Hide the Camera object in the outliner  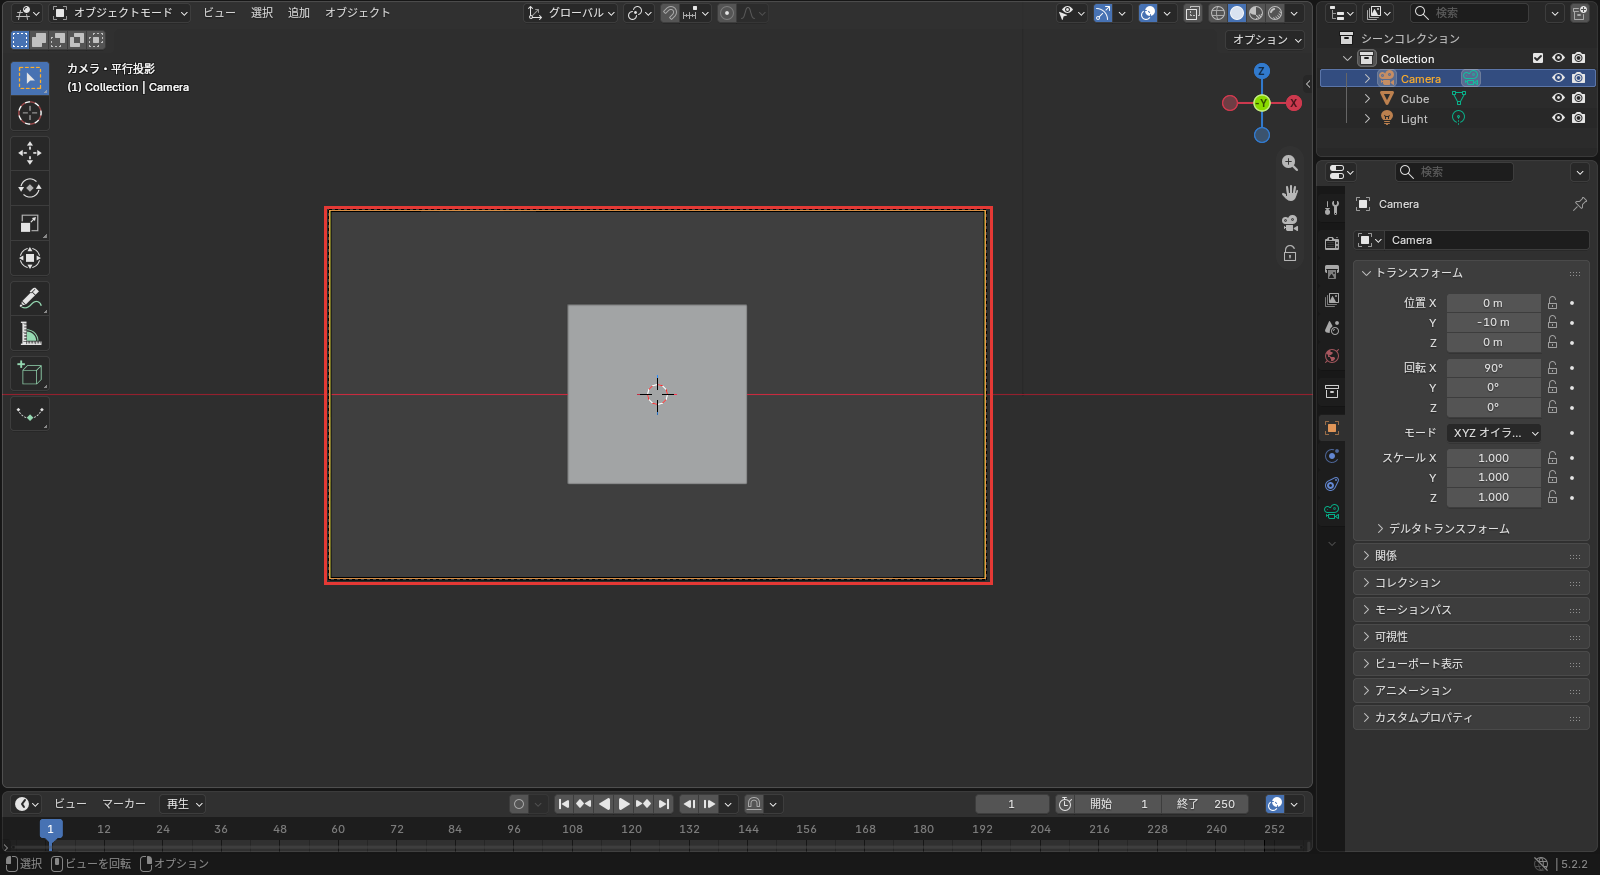point(1558,78)
